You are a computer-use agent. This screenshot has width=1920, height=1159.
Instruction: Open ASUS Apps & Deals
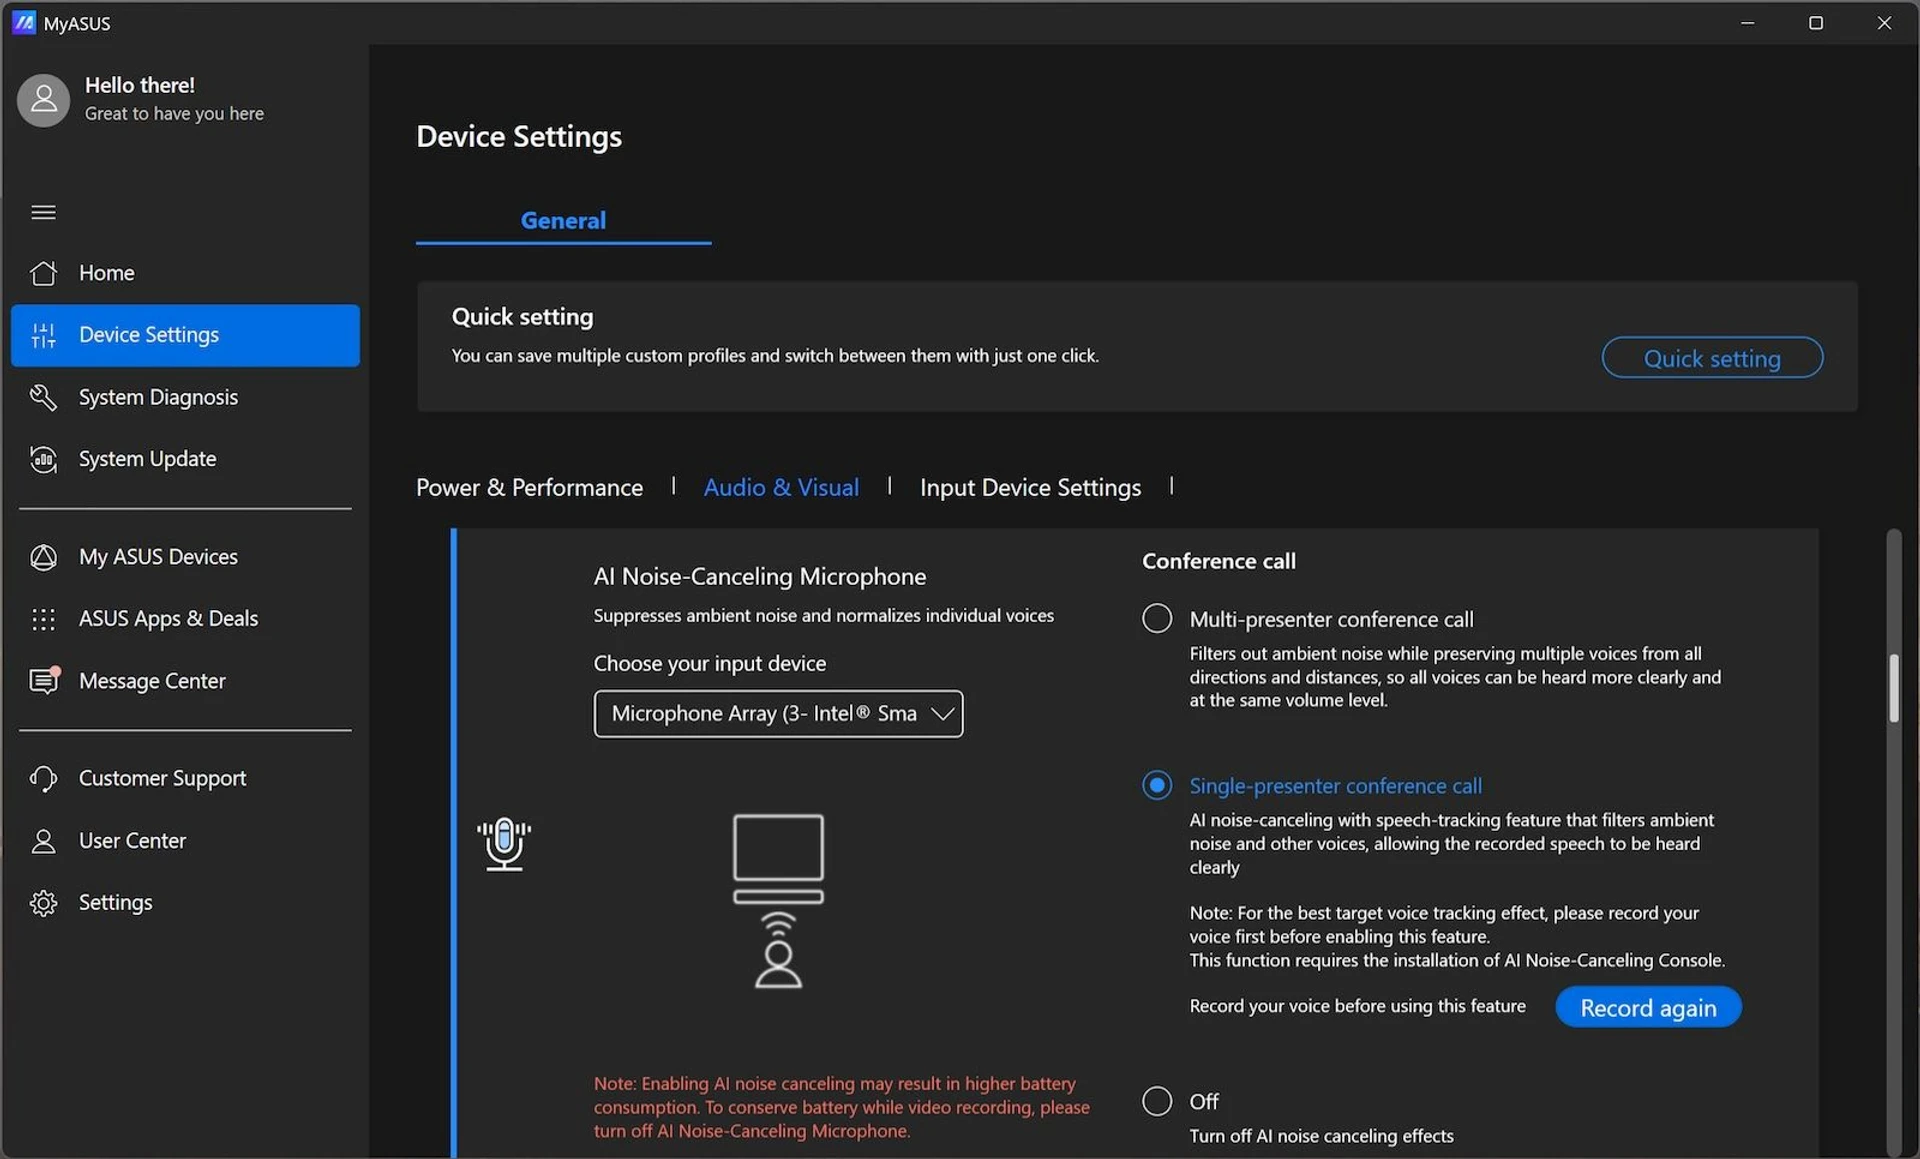click(x=185, y=619)
